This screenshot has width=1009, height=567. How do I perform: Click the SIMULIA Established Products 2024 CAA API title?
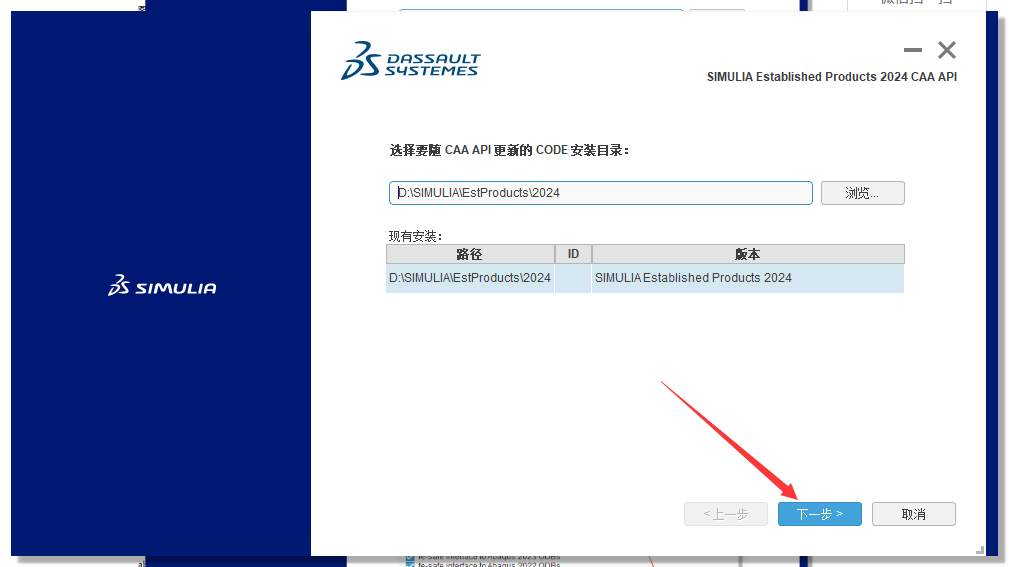831,77
